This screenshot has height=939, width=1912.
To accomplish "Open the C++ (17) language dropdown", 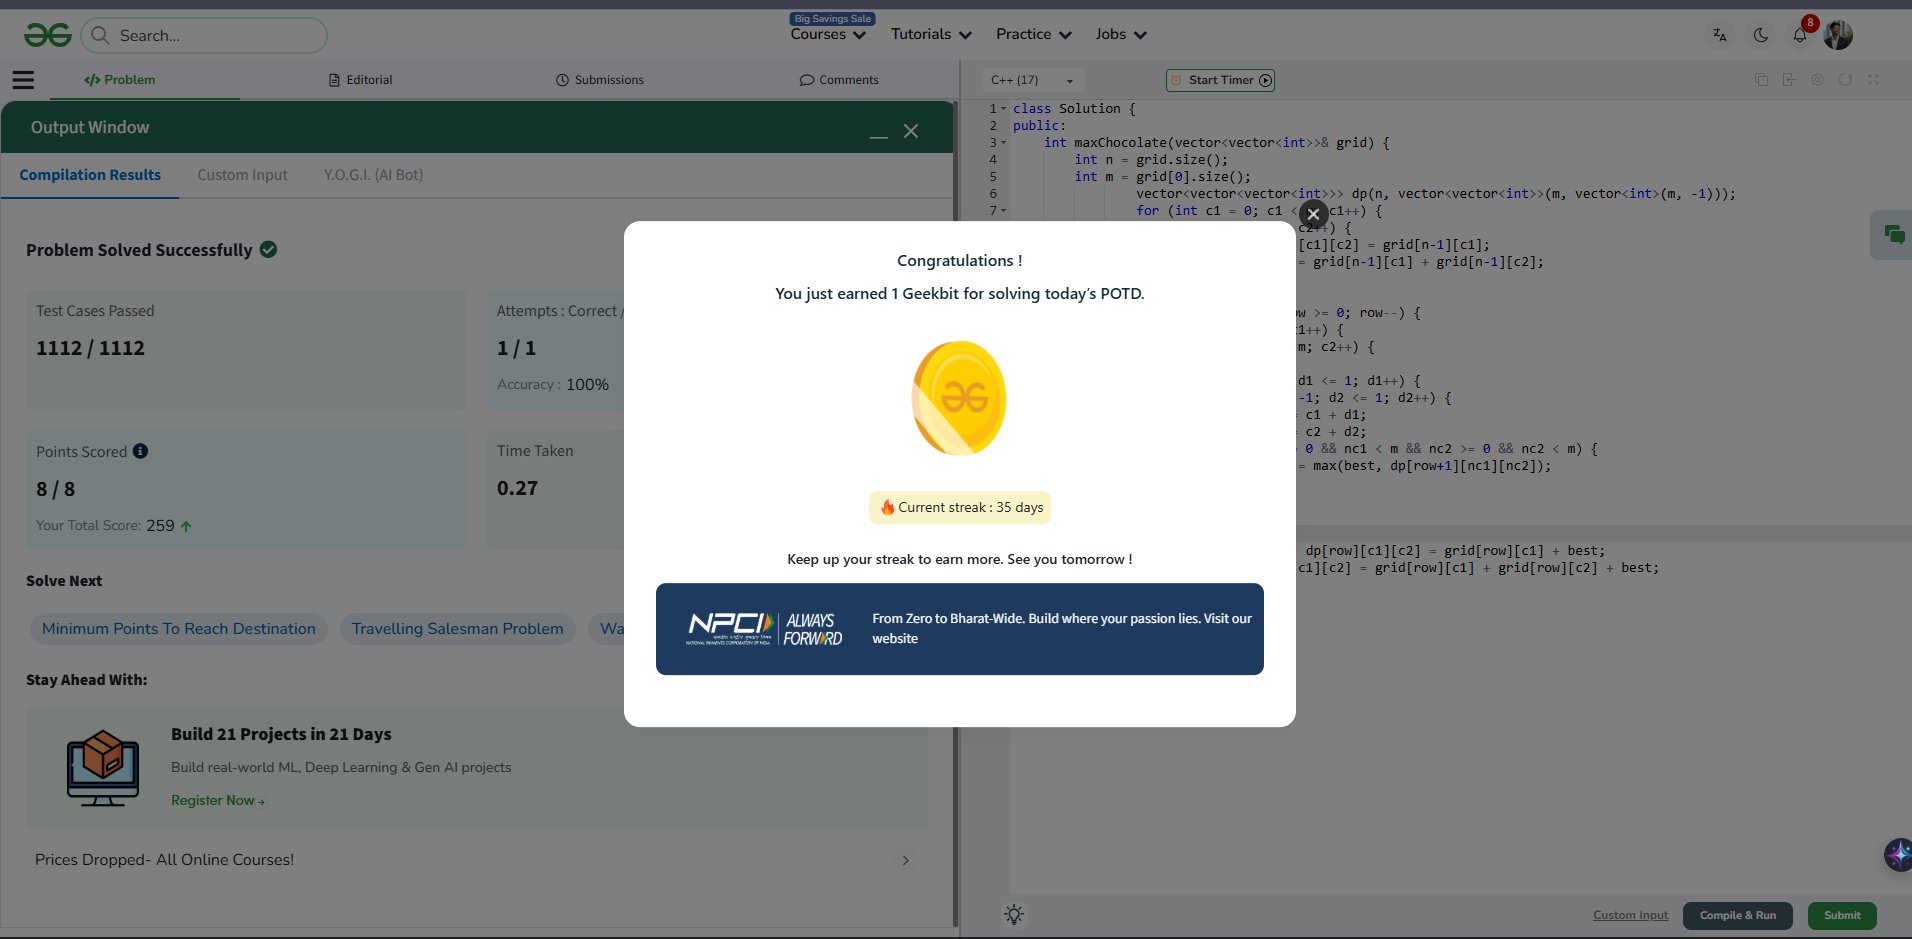I will 1032,80.
